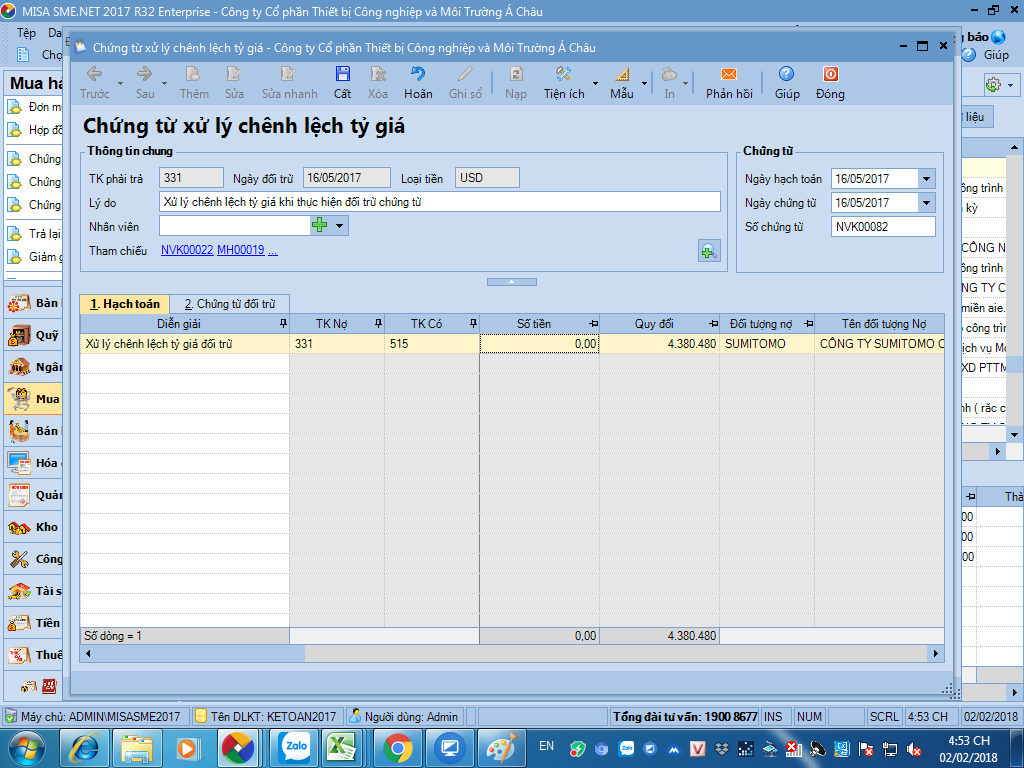
Task: Click the Lý do text field
Action: click(440, 202)
